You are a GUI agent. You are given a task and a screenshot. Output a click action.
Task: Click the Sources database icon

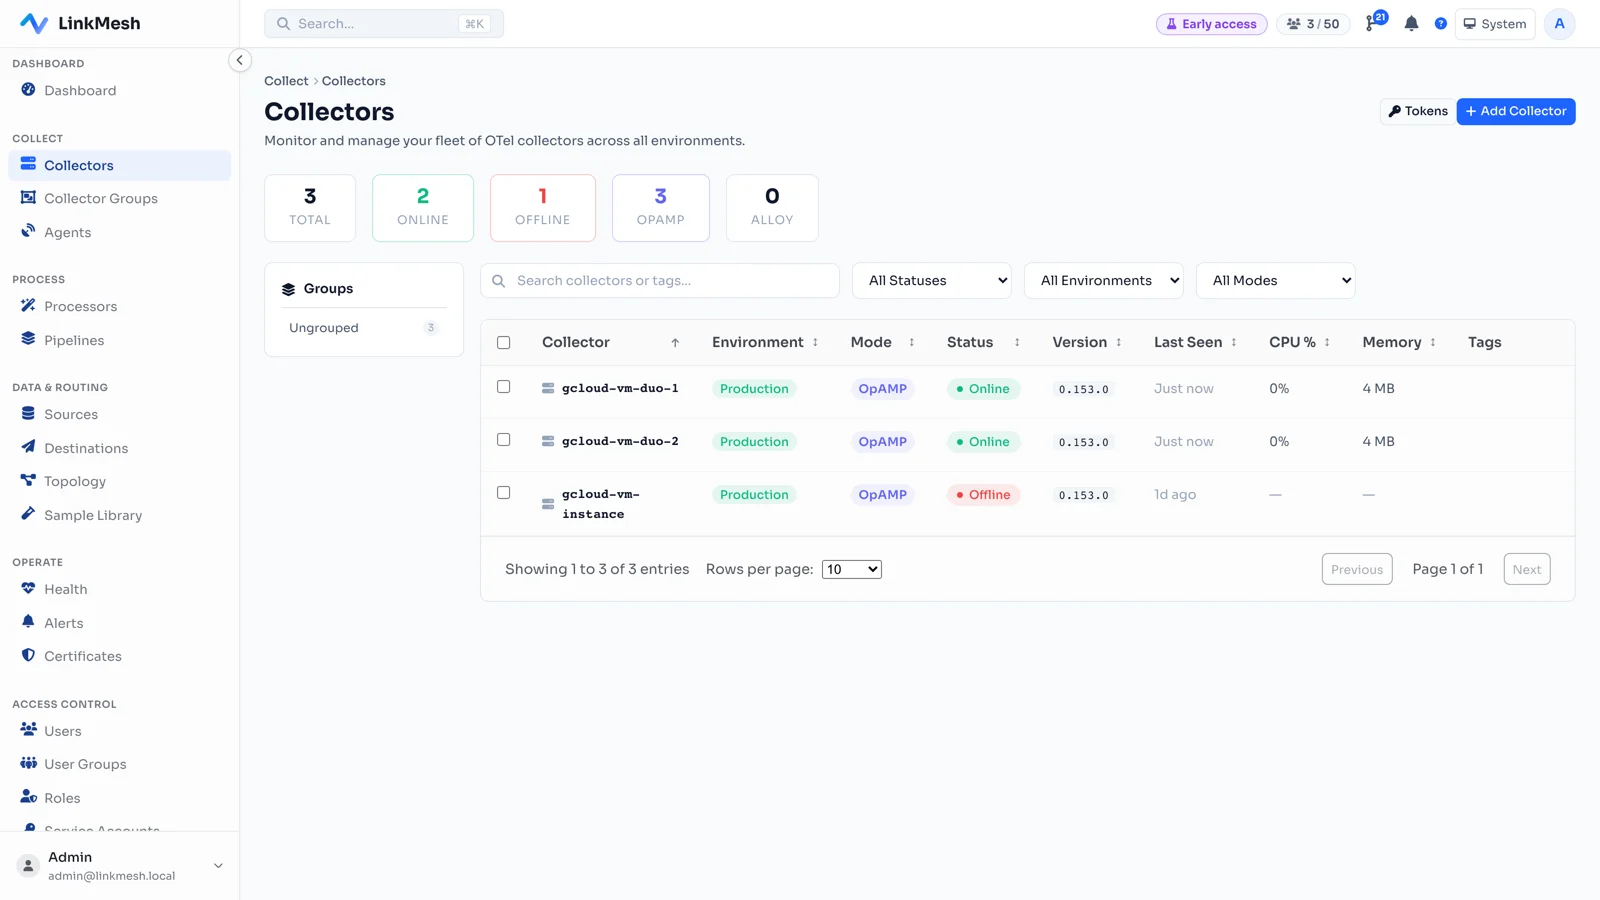(28, 414)
